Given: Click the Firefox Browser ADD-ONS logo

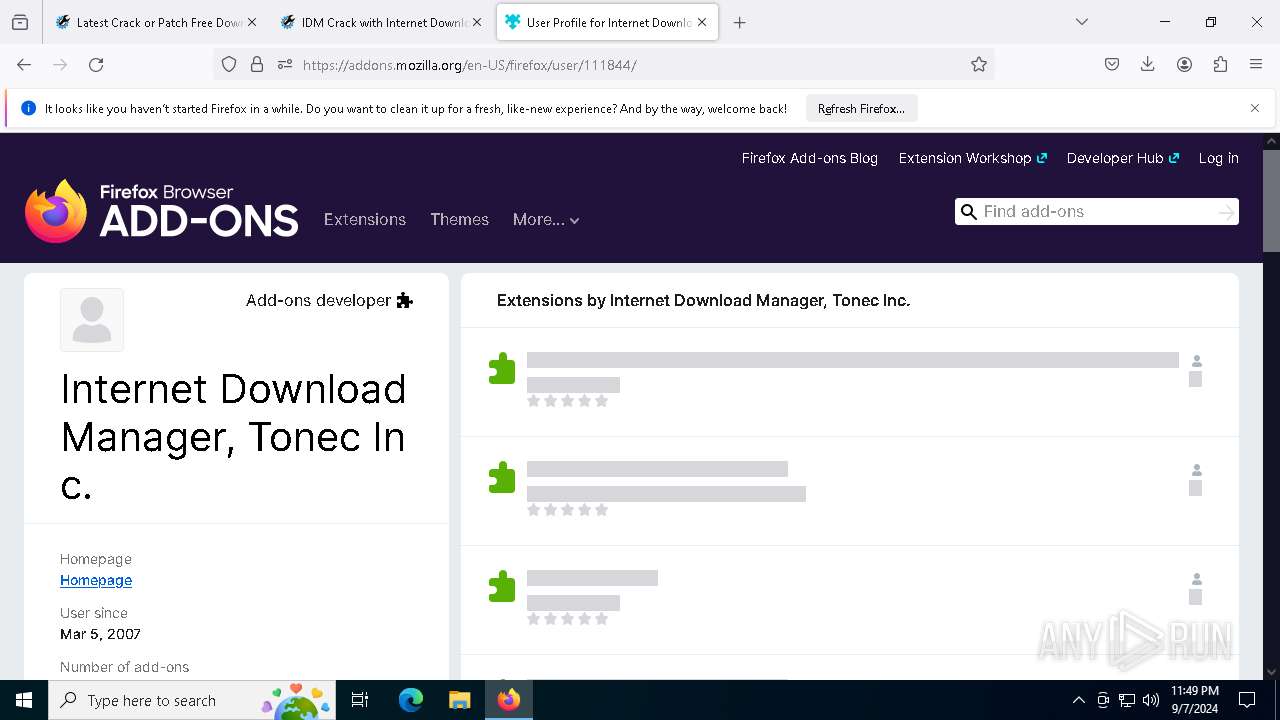Looking at the screenshot, I should click(162, 211).
